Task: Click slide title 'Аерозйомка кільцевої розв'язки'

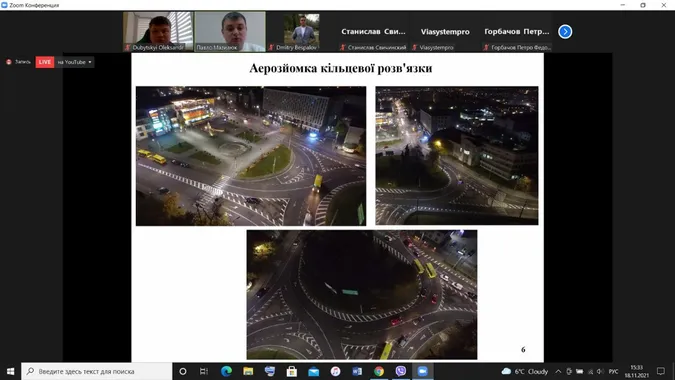Action: [341, 68]
